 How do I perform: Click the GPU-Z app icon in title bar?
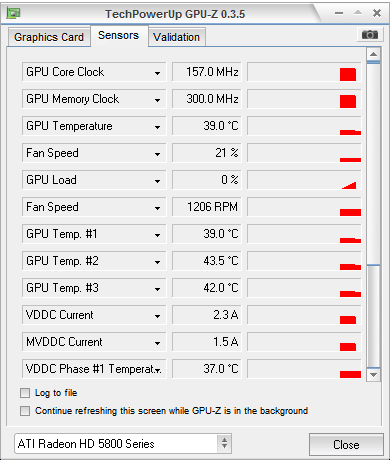tap(14, 13)
